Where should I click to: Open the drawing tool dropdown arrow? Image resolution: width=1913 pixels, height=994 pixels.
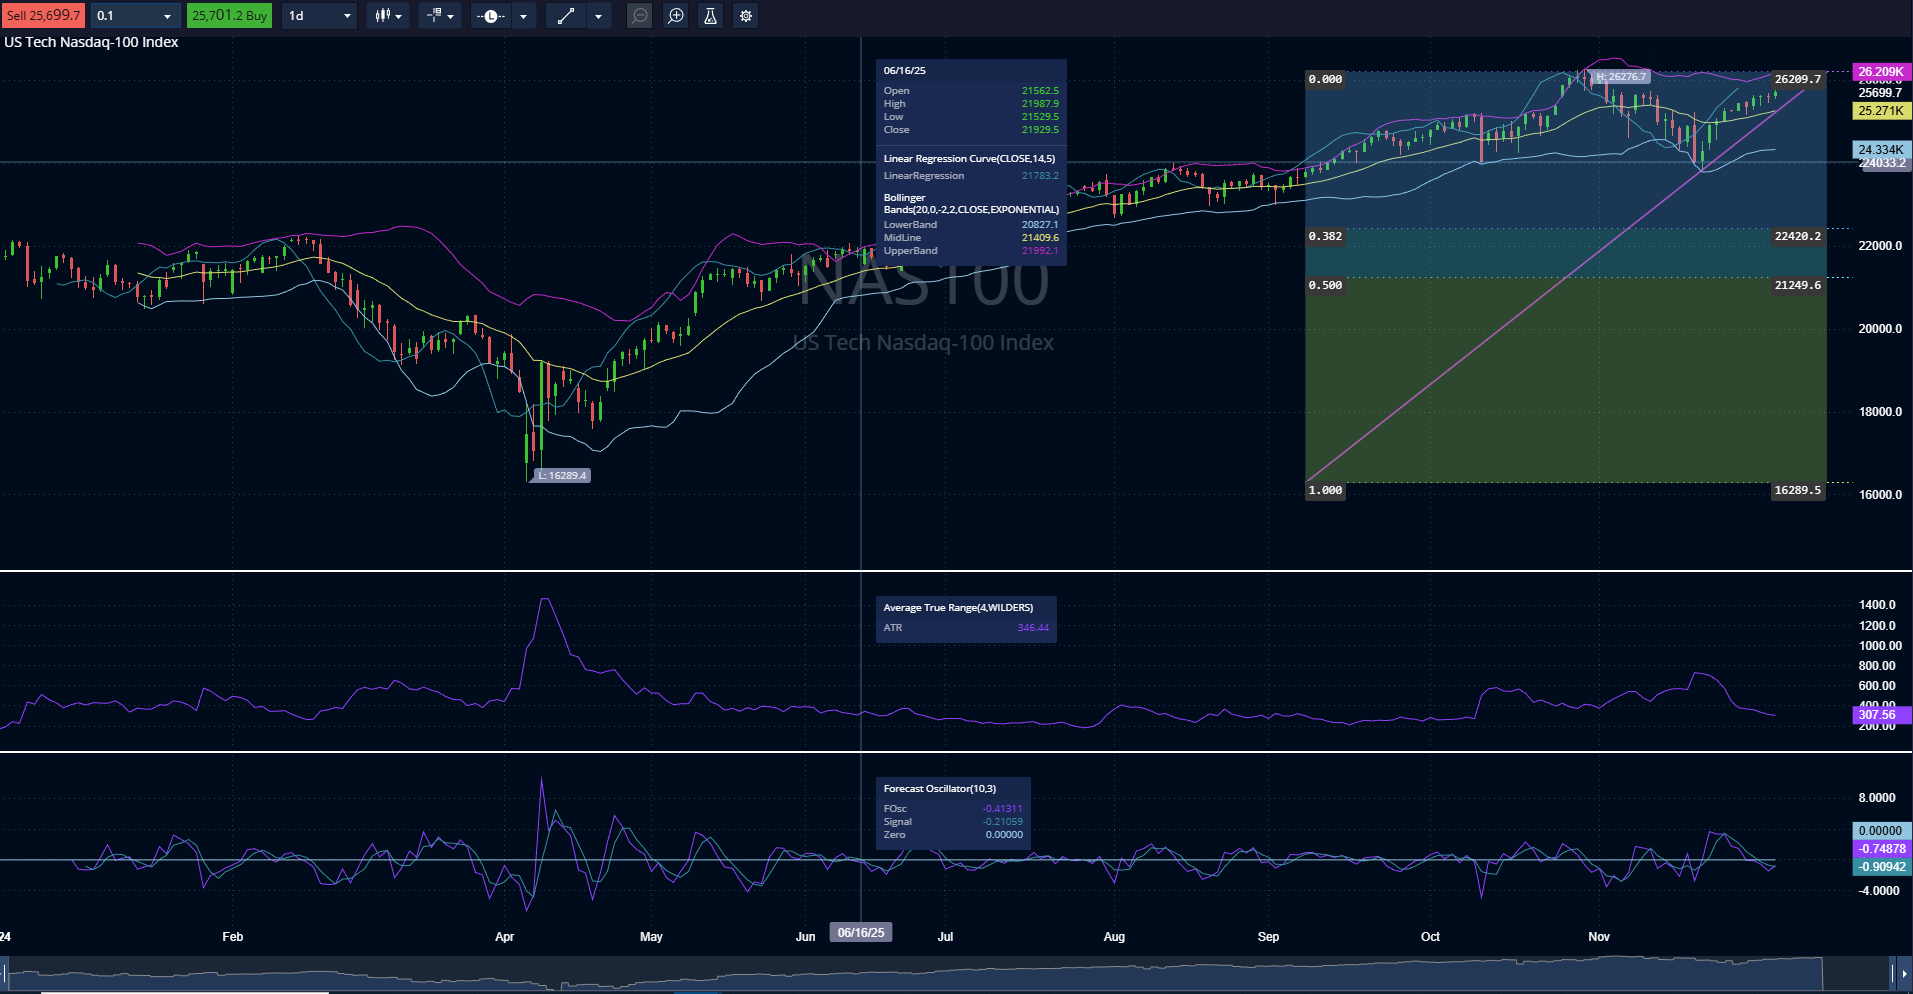pos(598,15)
